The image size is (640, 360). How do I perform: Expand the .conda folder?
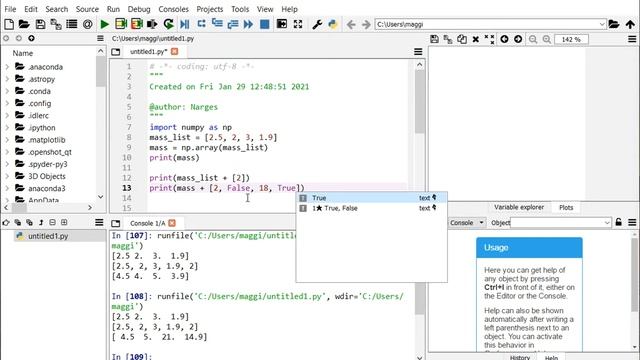coord(7,91)
